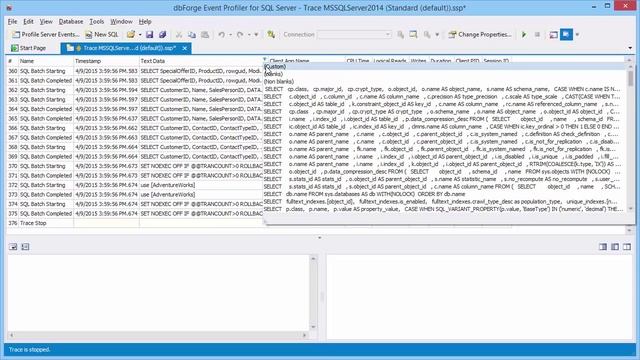Click the Text Data filter funnel icon
Image resolution: width=640 pixels, height=360 pixels.
point(264,60)
